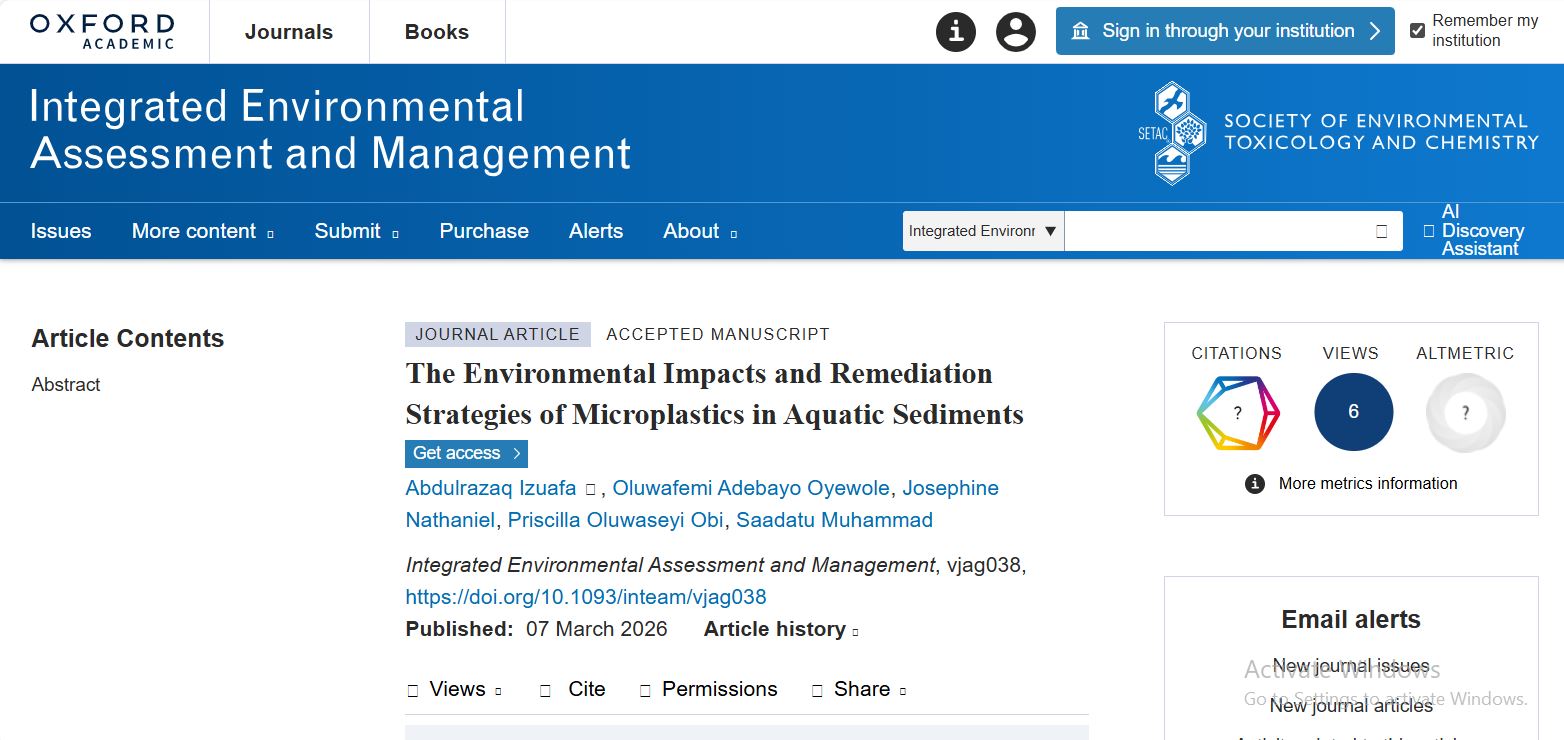Click the citations Dimensions badge
1564x740 pixels.
1237,413
